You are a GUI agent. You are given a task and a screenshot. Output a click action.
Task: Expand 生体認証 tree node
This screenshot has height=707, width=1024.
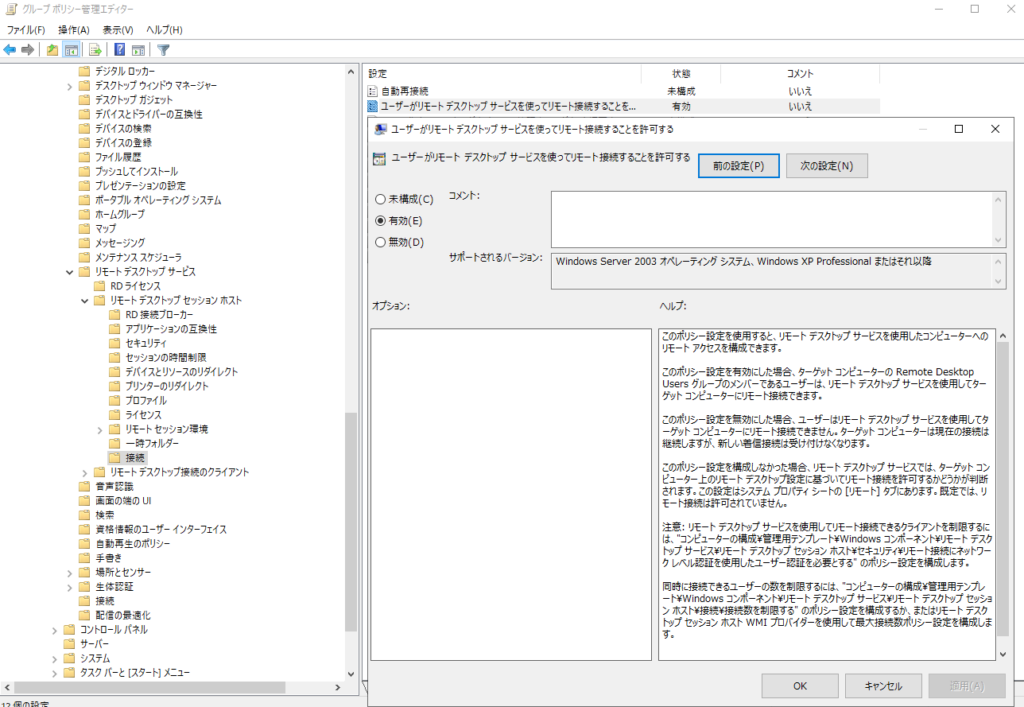coord(70,587)
